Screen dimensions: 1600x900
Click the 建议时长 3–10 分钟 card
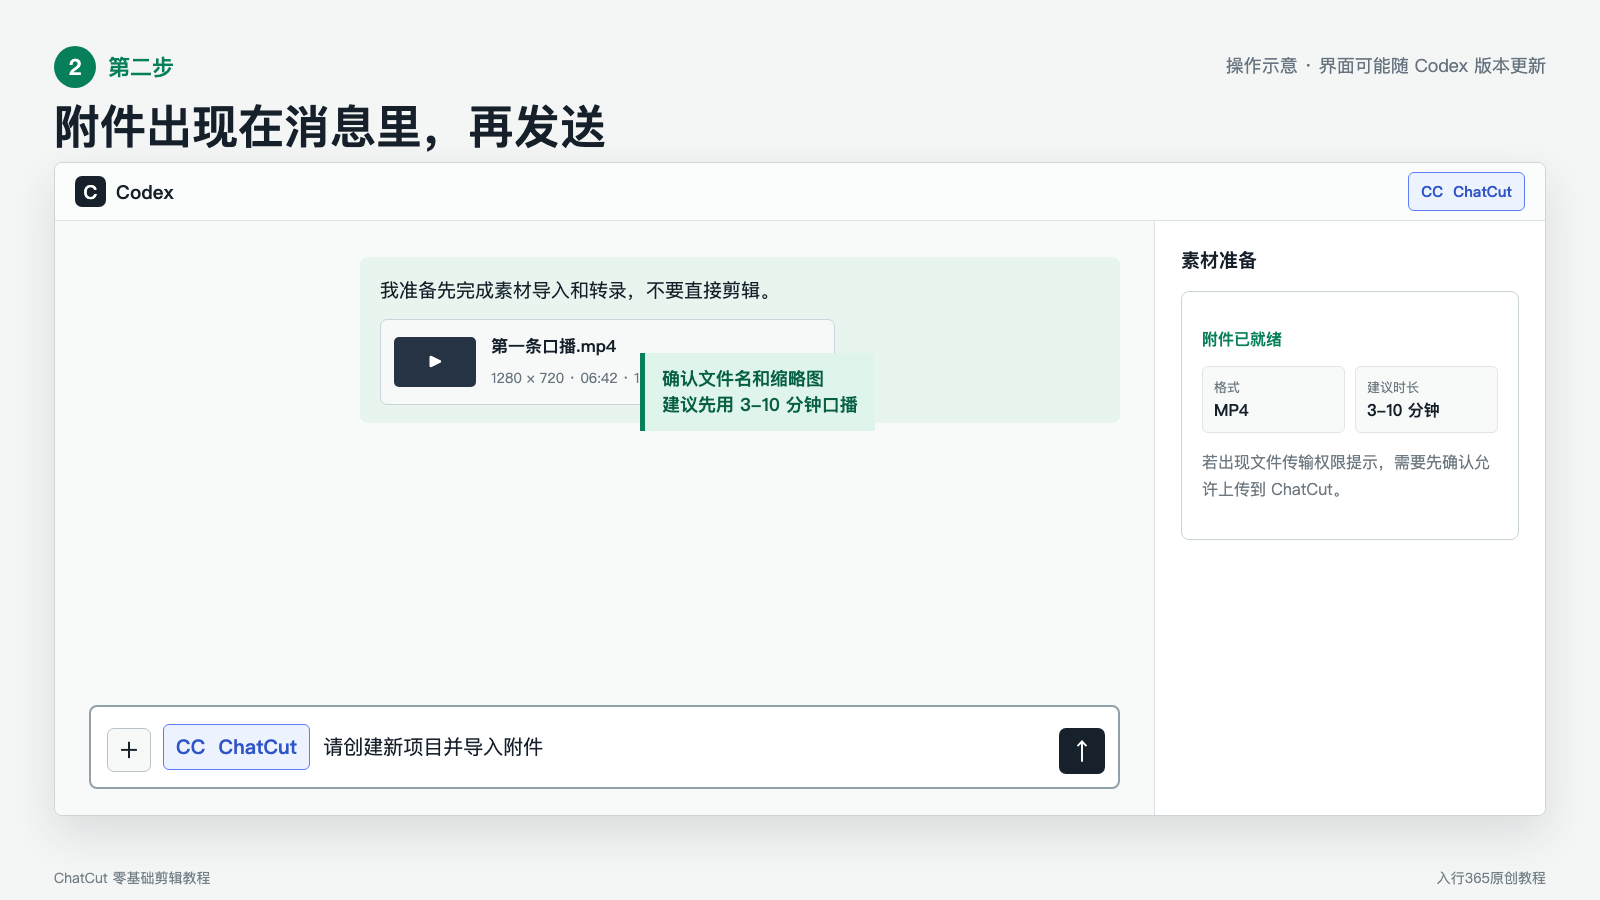(x=1426, y=399)
